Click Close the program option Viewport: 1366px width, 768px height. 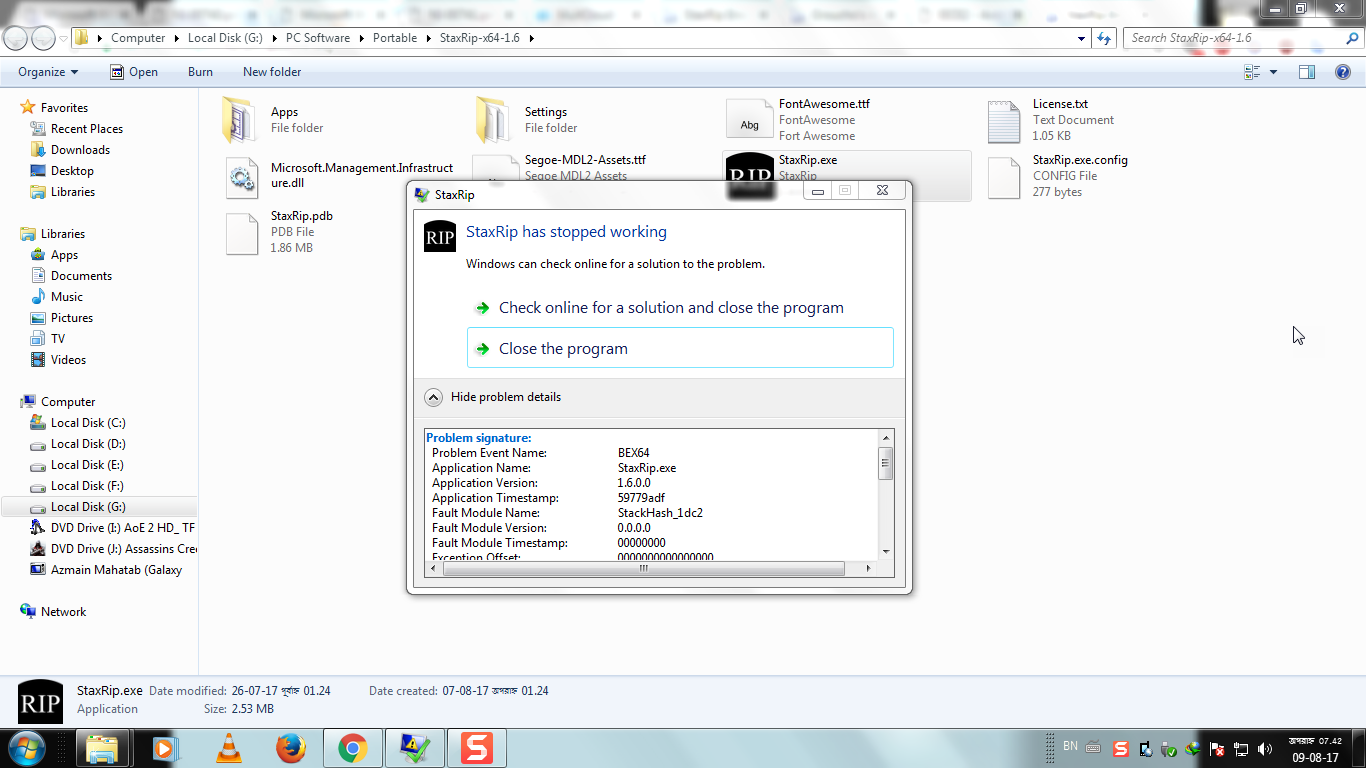(x=680, y=348)
